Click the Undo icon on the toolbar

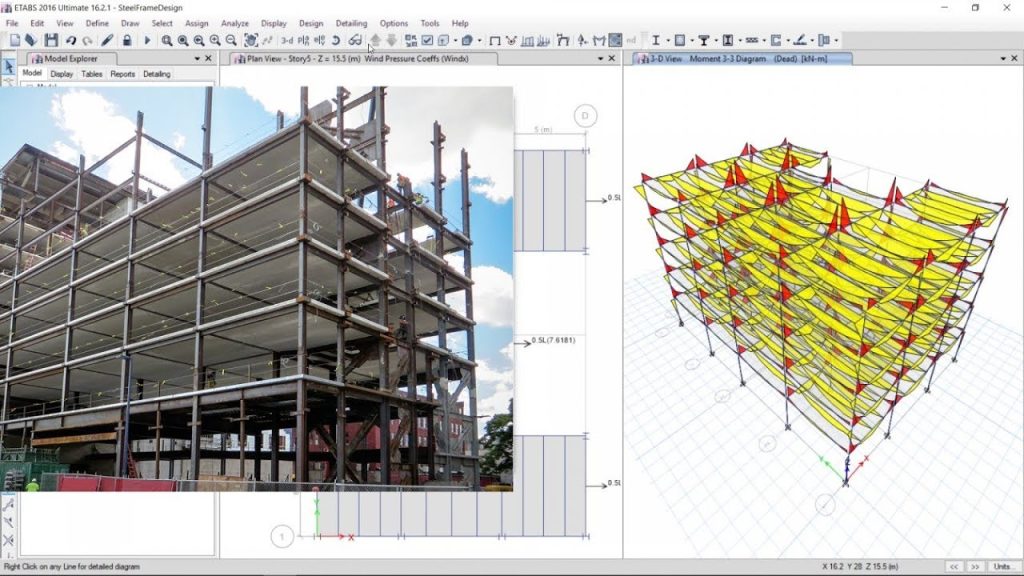[x=72, y=38]
